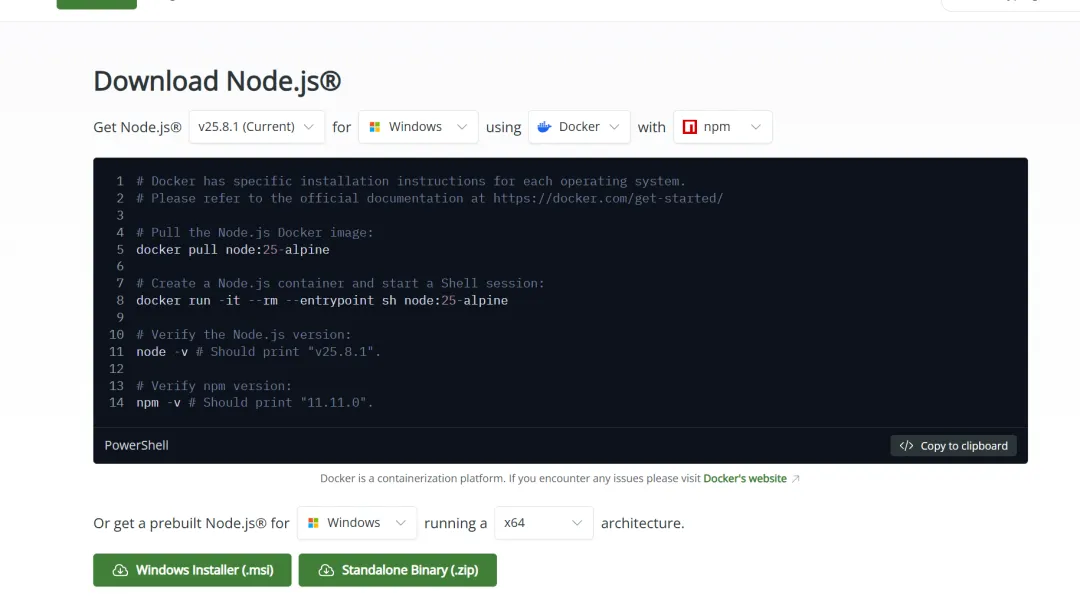Image resolution: width=1080 pixels, height=612 pixels.
Task: Click the '# Verify npm version:' comment
Action: pos(214,386)
